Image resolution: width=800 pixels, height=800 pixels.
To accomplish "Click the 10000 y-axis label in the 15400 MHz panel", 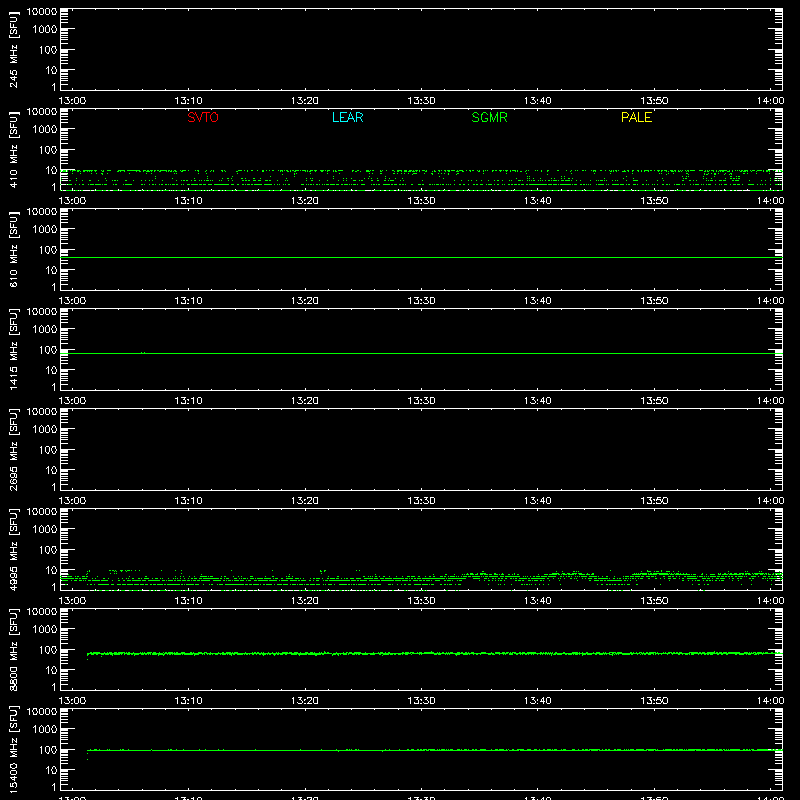I will pyautogui.click(x=42, y=712).
